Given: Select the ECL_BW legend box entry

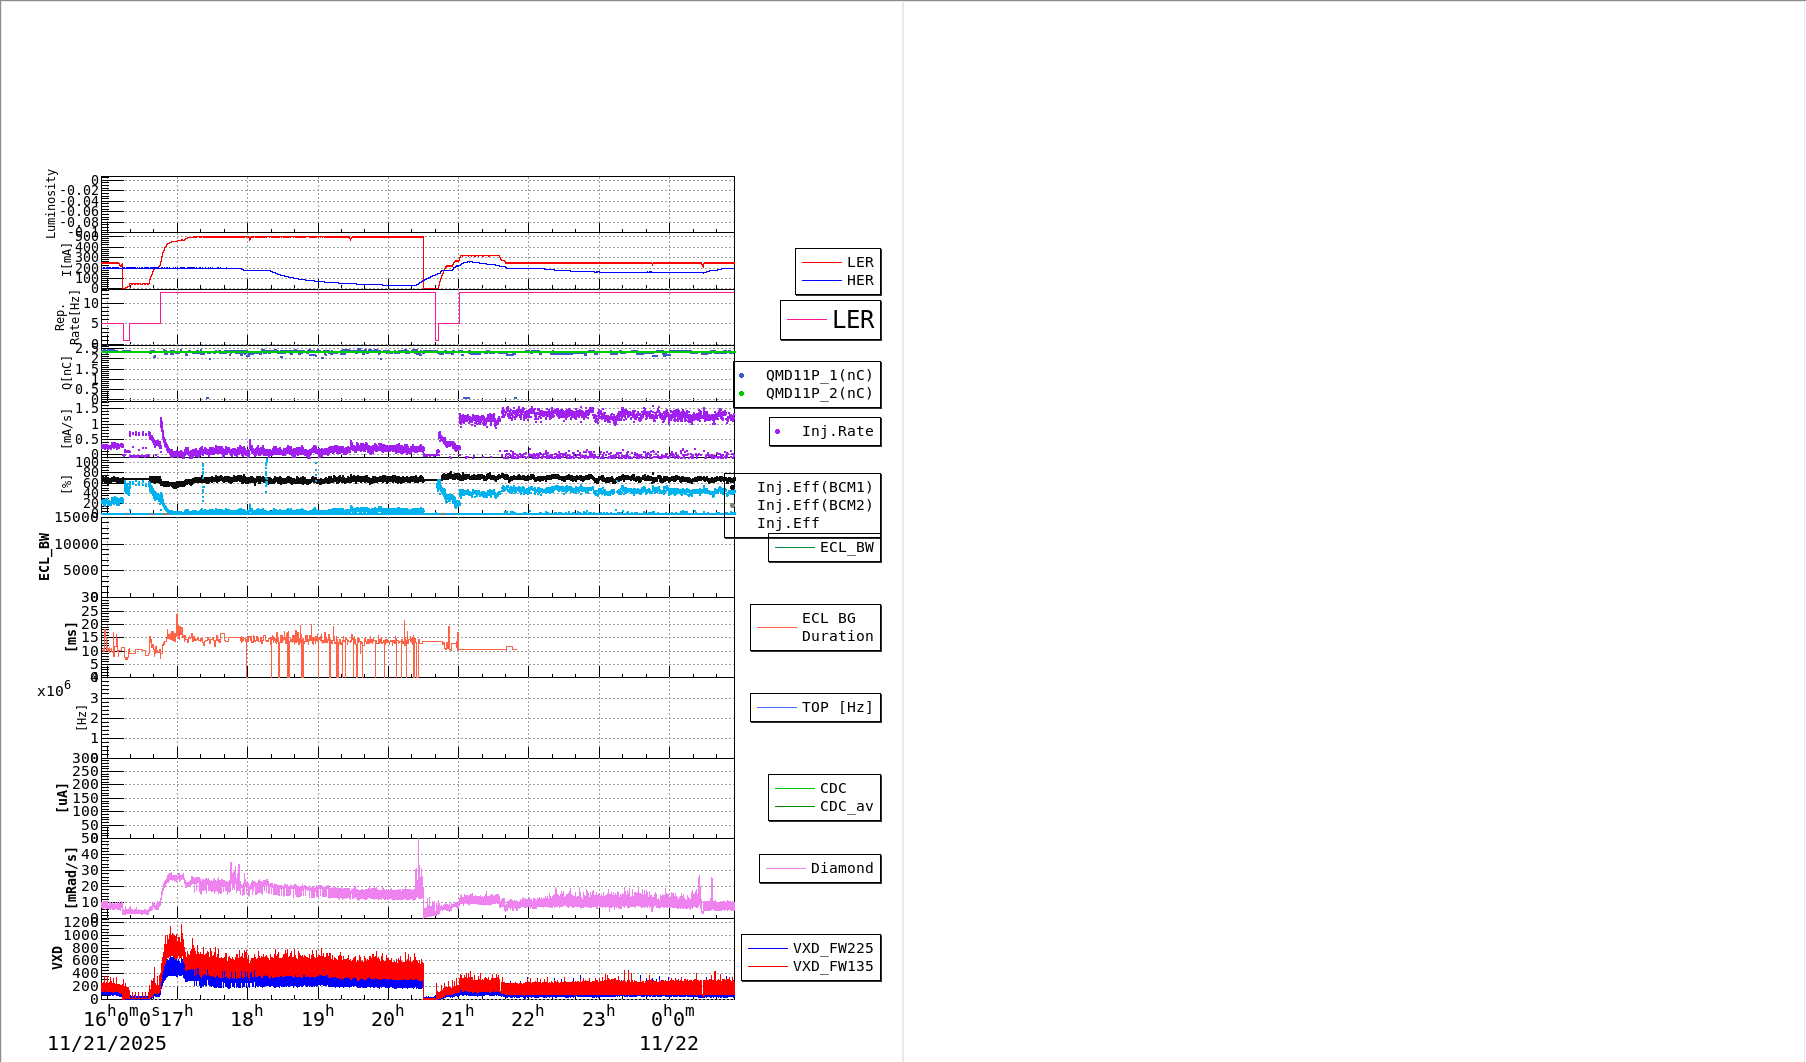Looking at the screenshot, I should pyautogui.click(x=825, y=548).
